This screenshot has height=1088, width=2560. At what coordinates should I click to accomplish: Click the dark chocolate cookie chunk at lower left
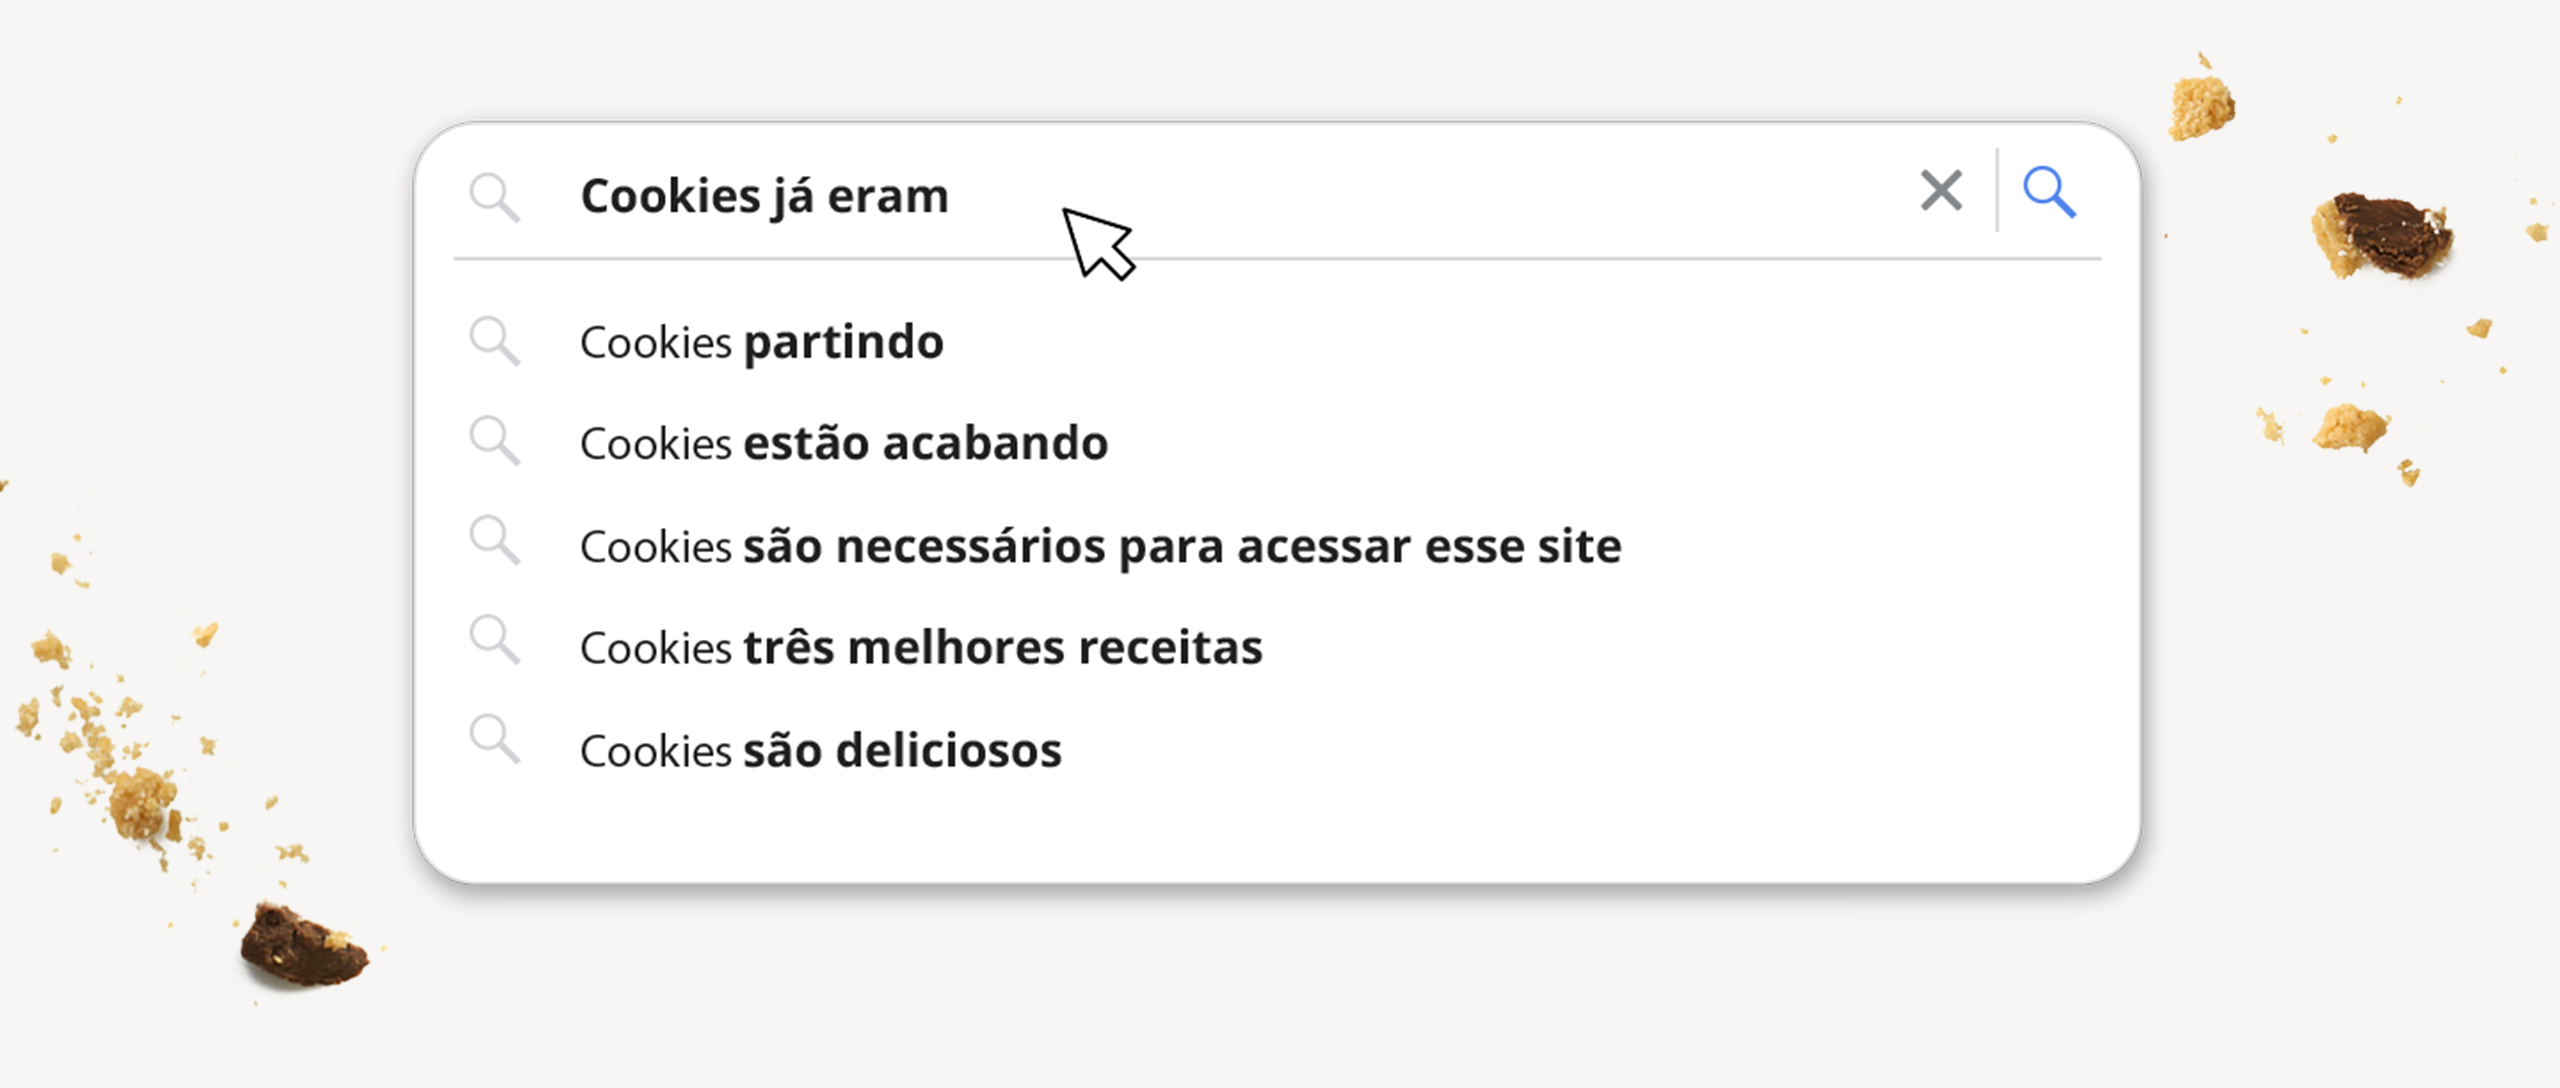pos(302,946)
